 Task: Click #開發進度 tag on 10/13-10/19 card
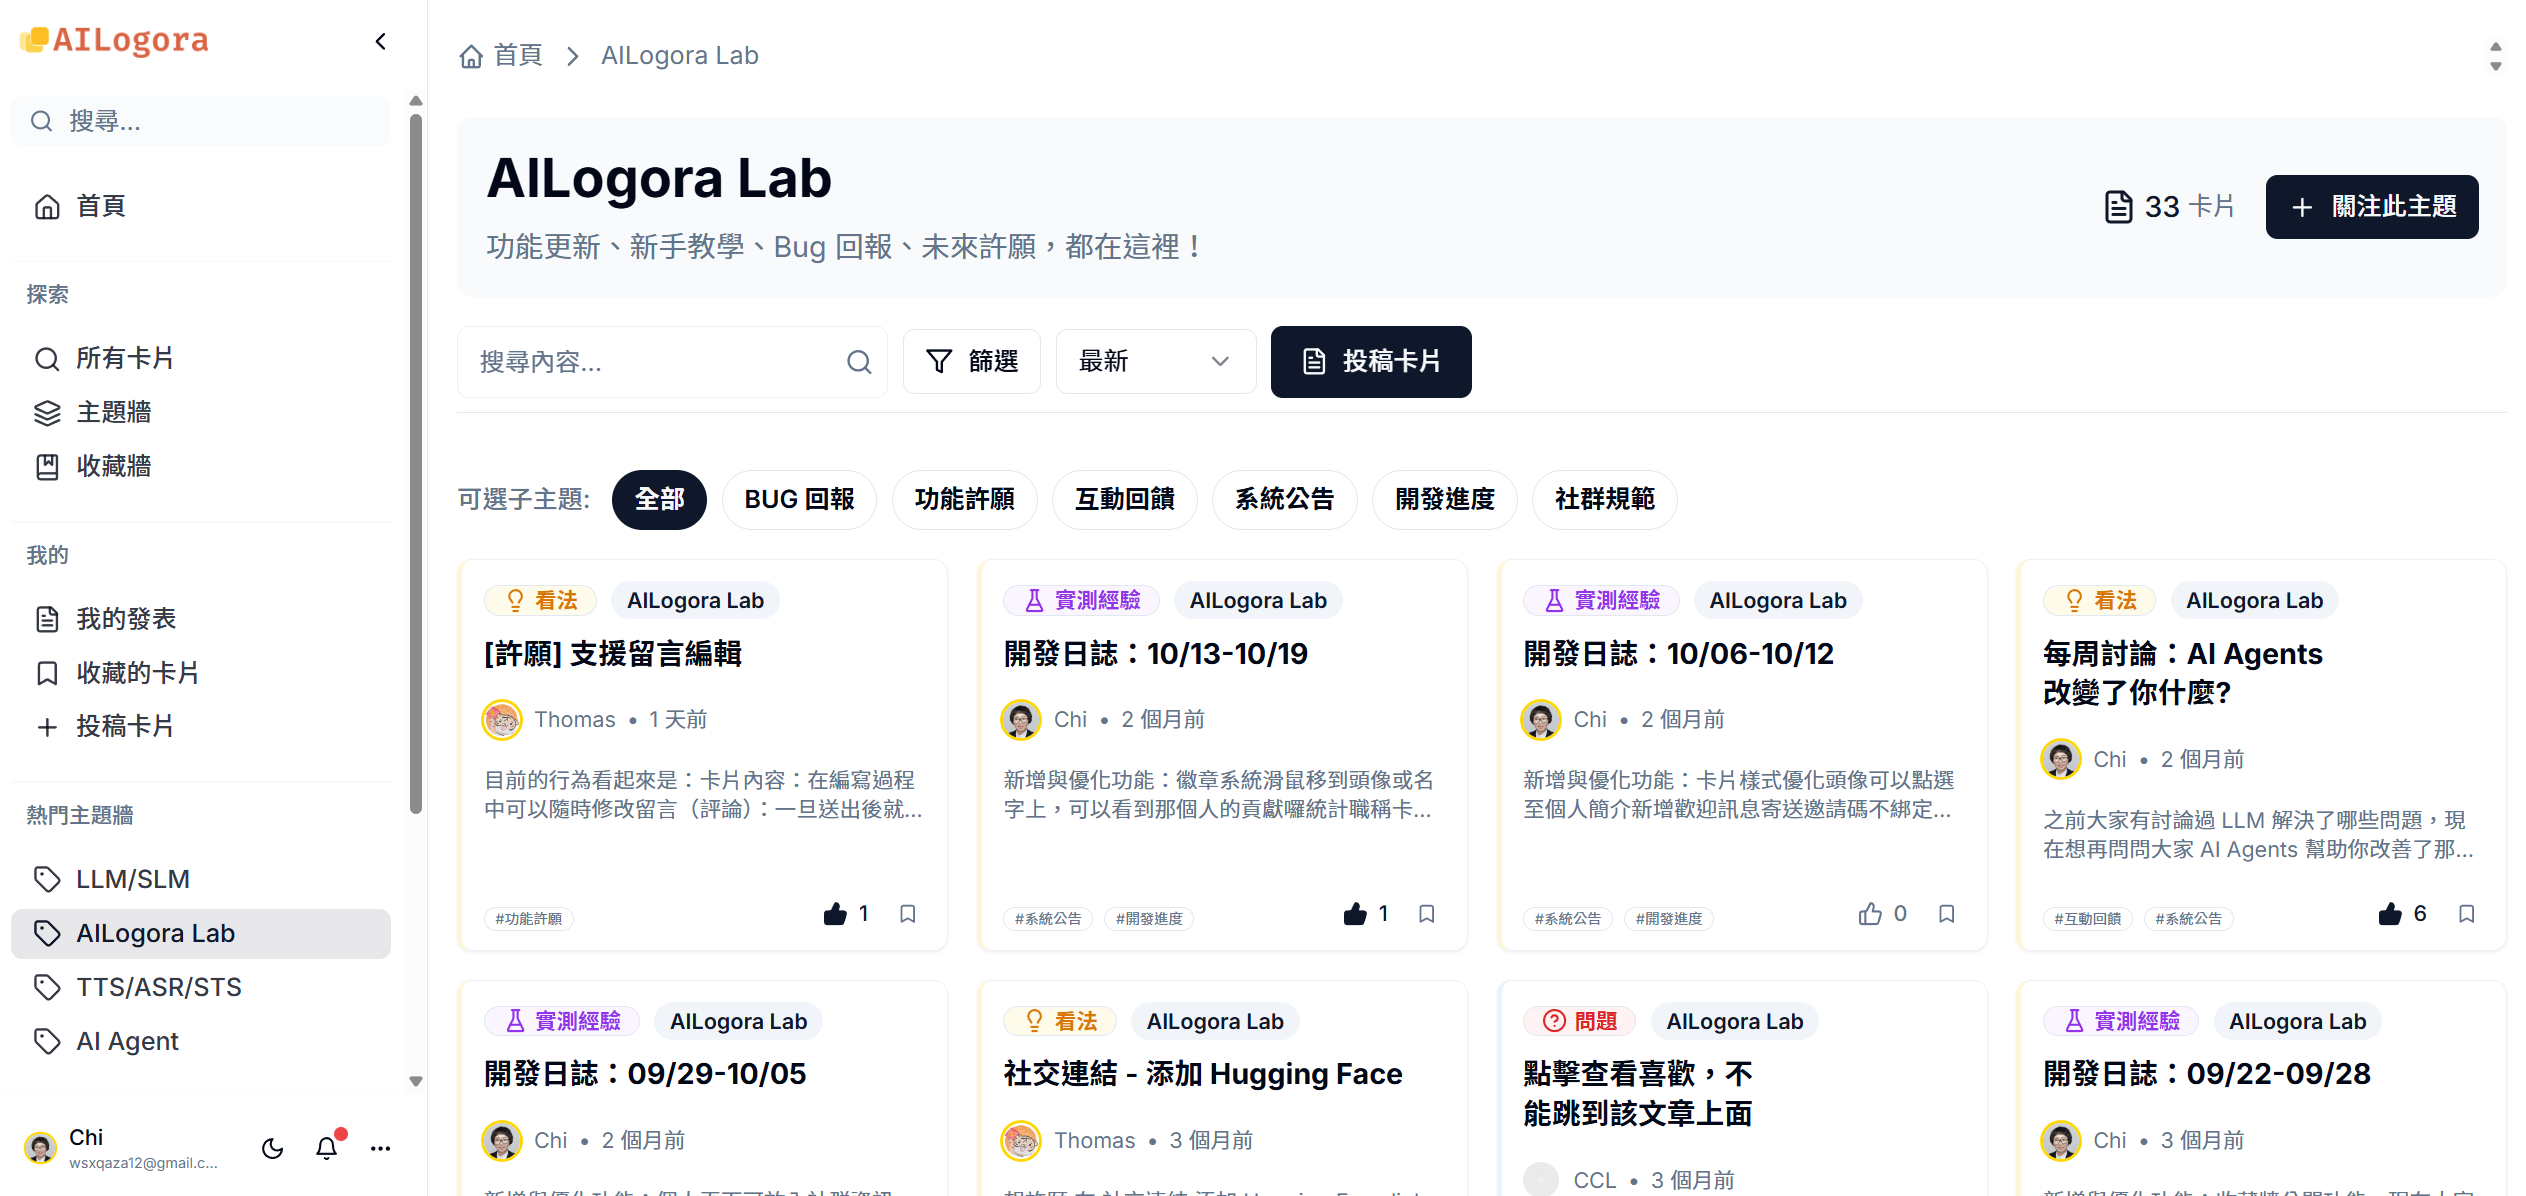click(x=1149, y=919)
